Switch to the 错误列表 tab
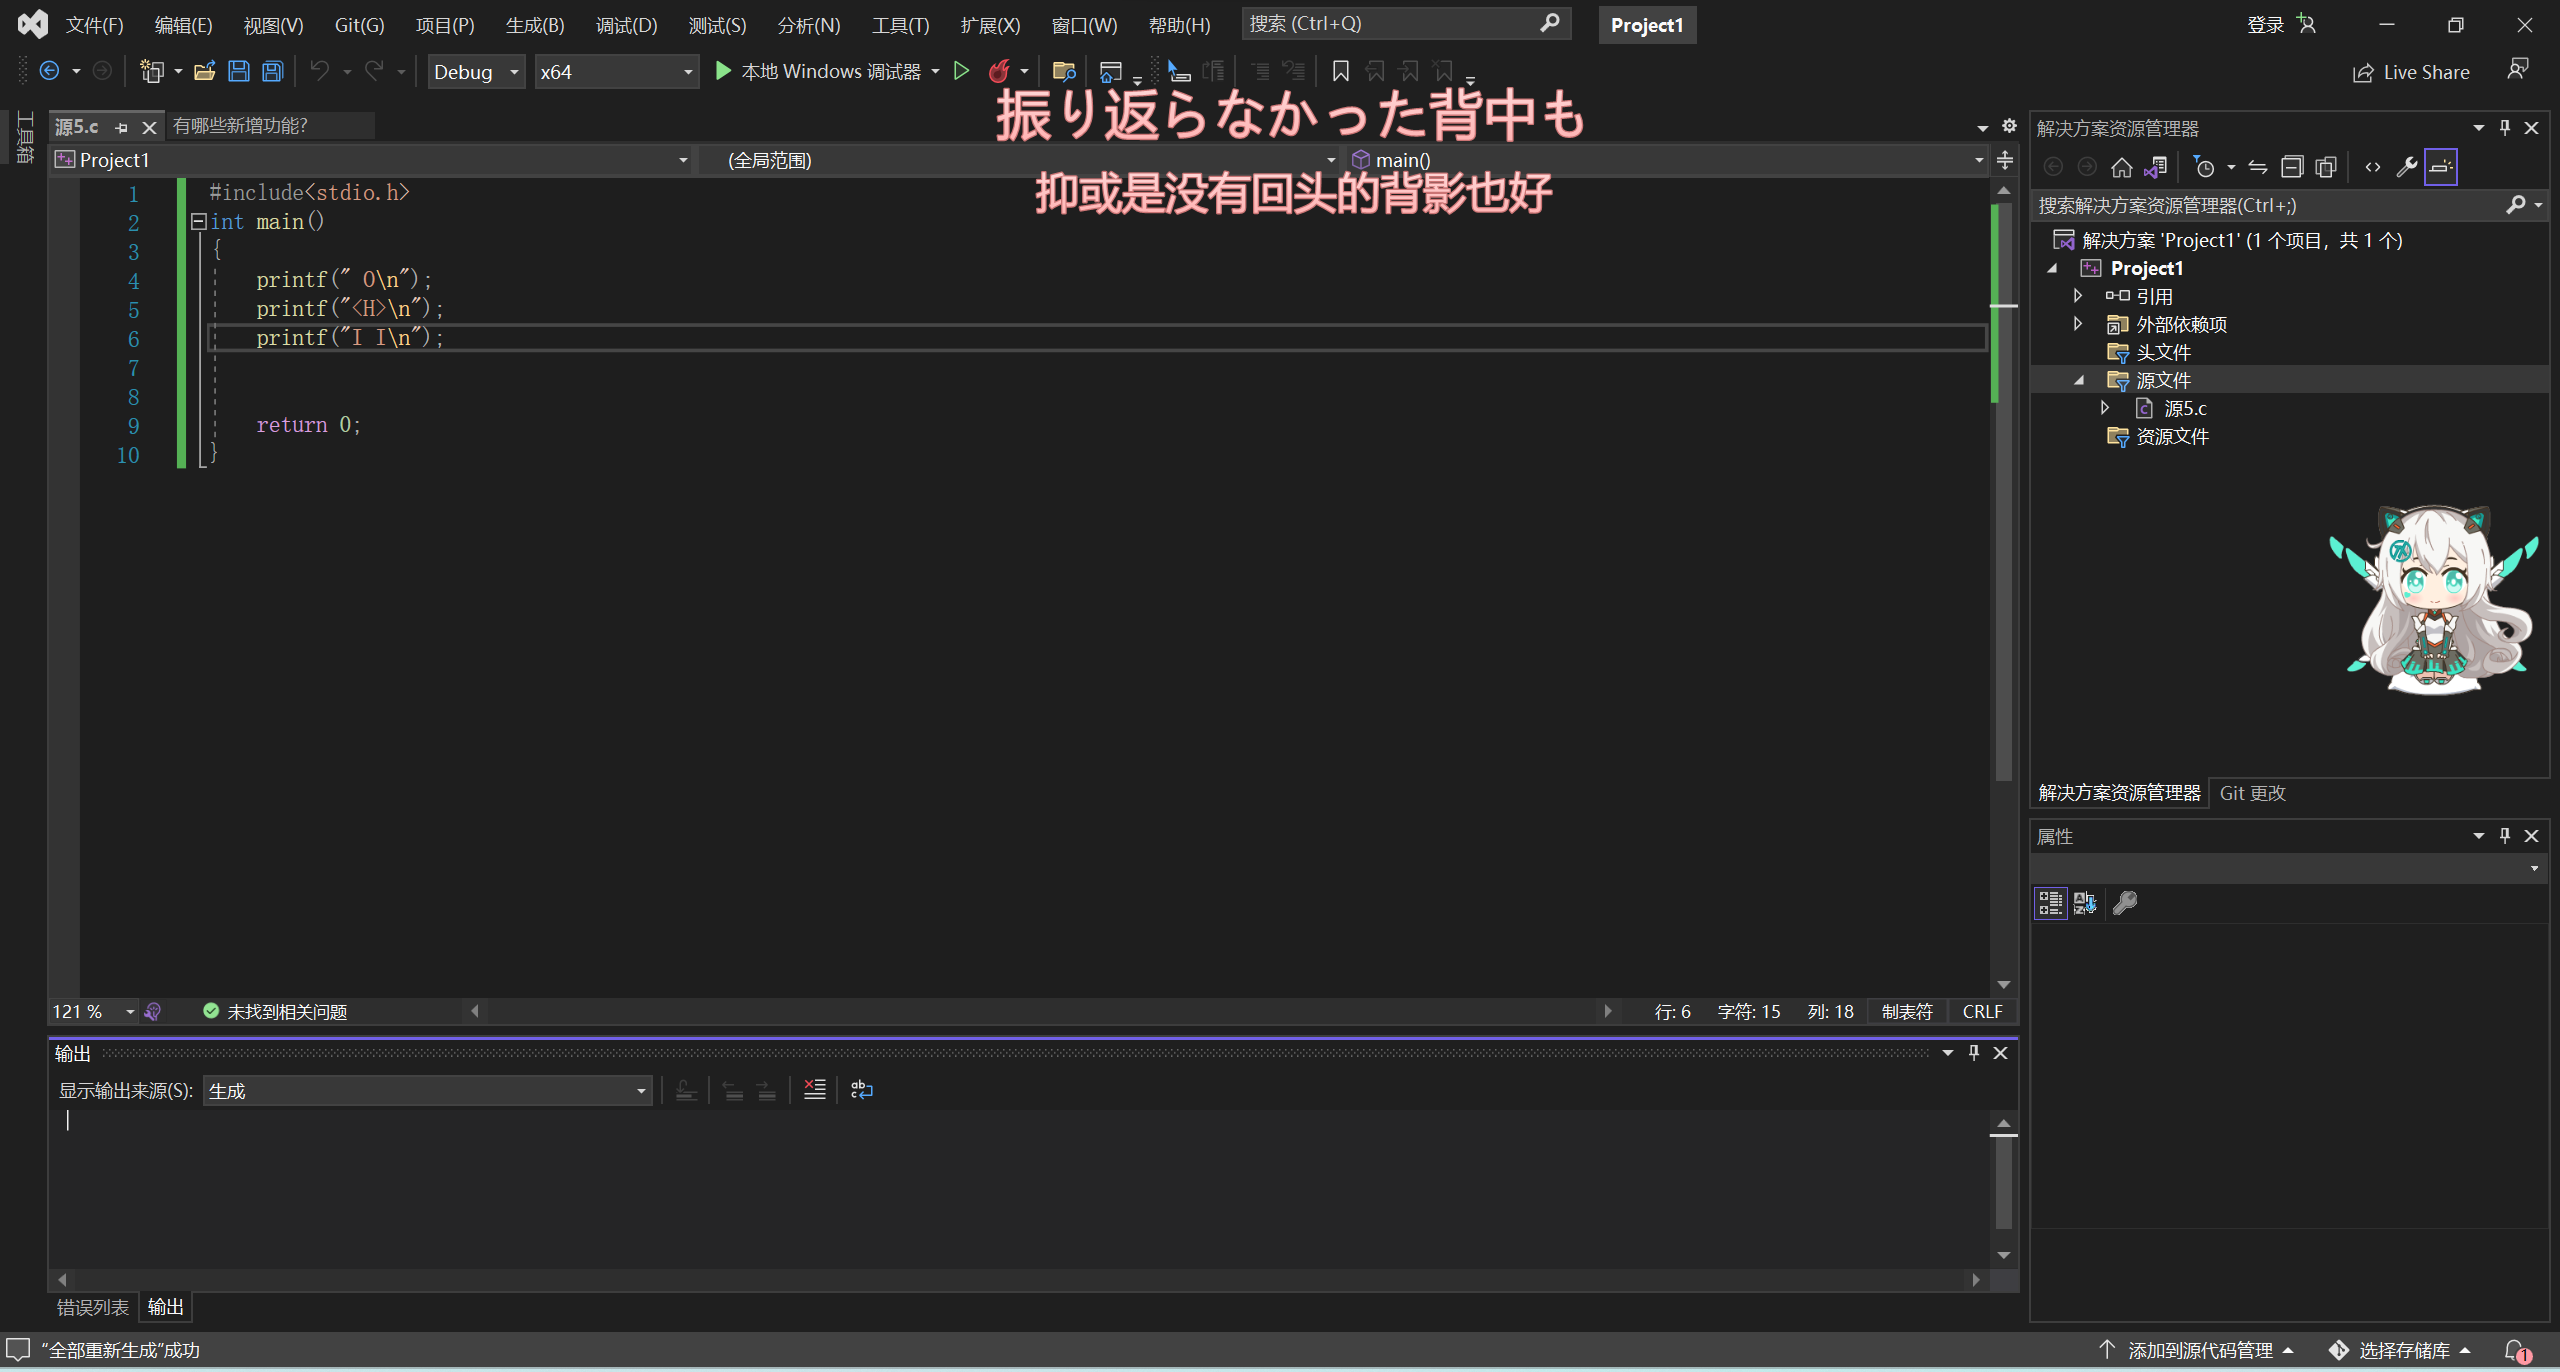This screenshot has height=1372, width=2560. (92, 1307)
